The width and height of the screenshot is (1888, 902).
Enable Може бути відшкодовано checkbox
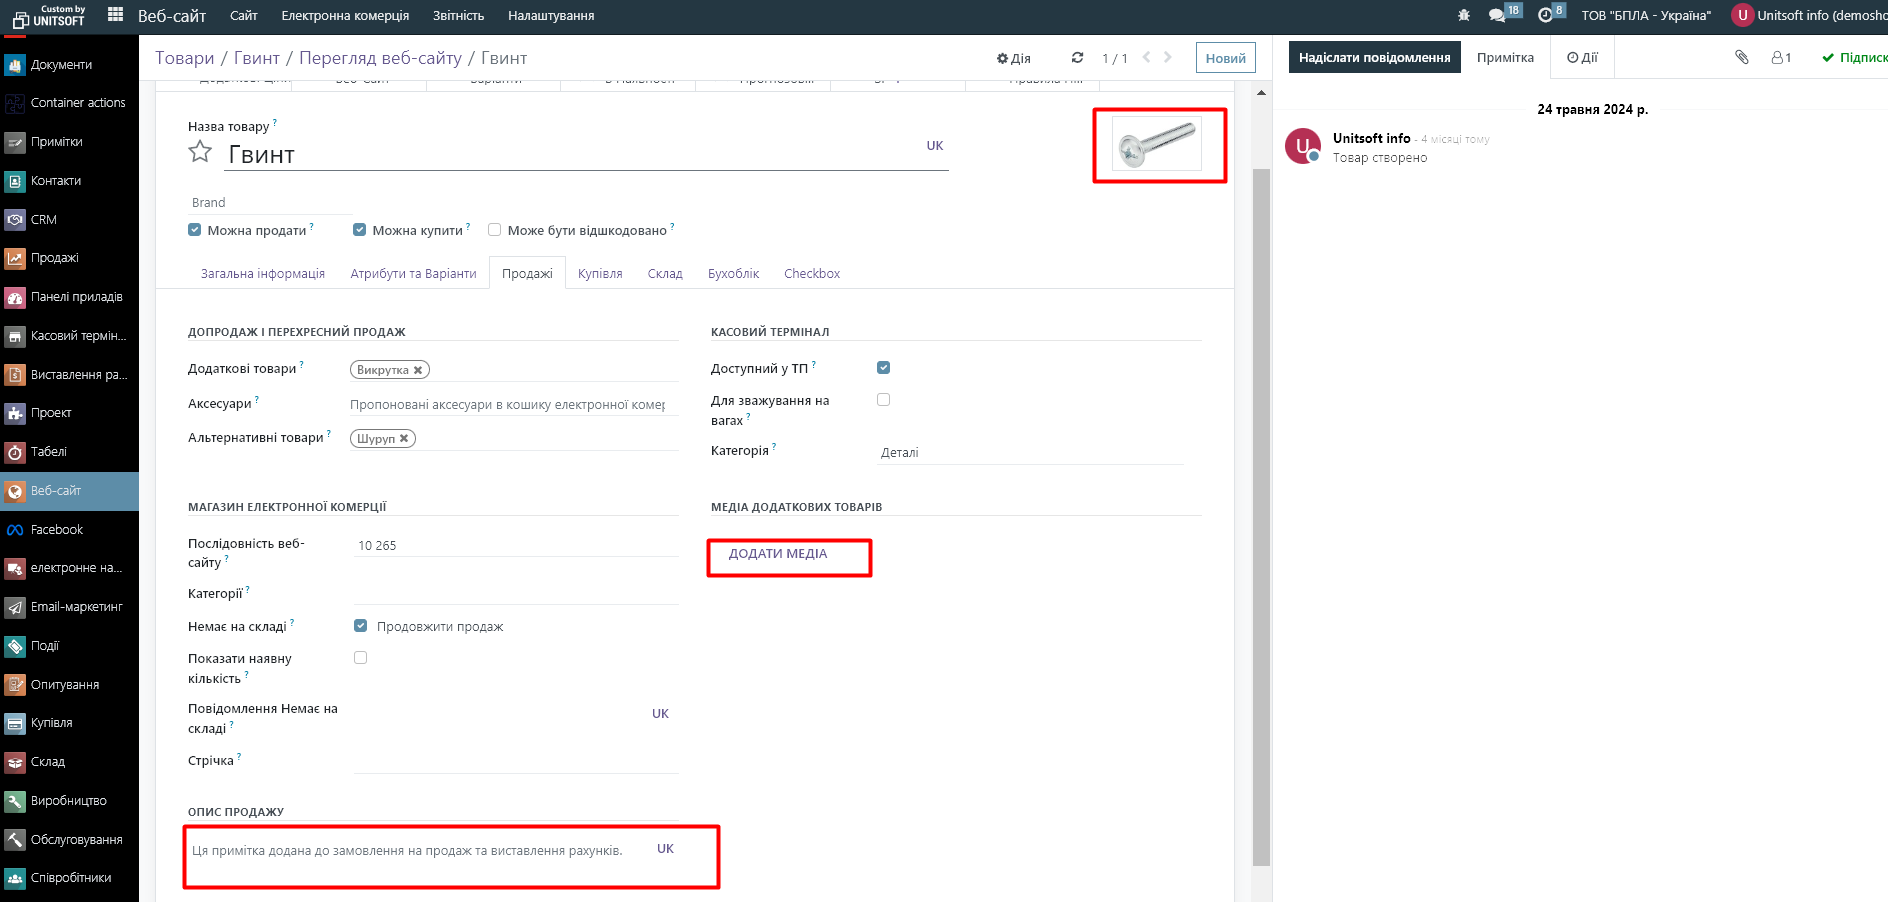click(494, 230)
